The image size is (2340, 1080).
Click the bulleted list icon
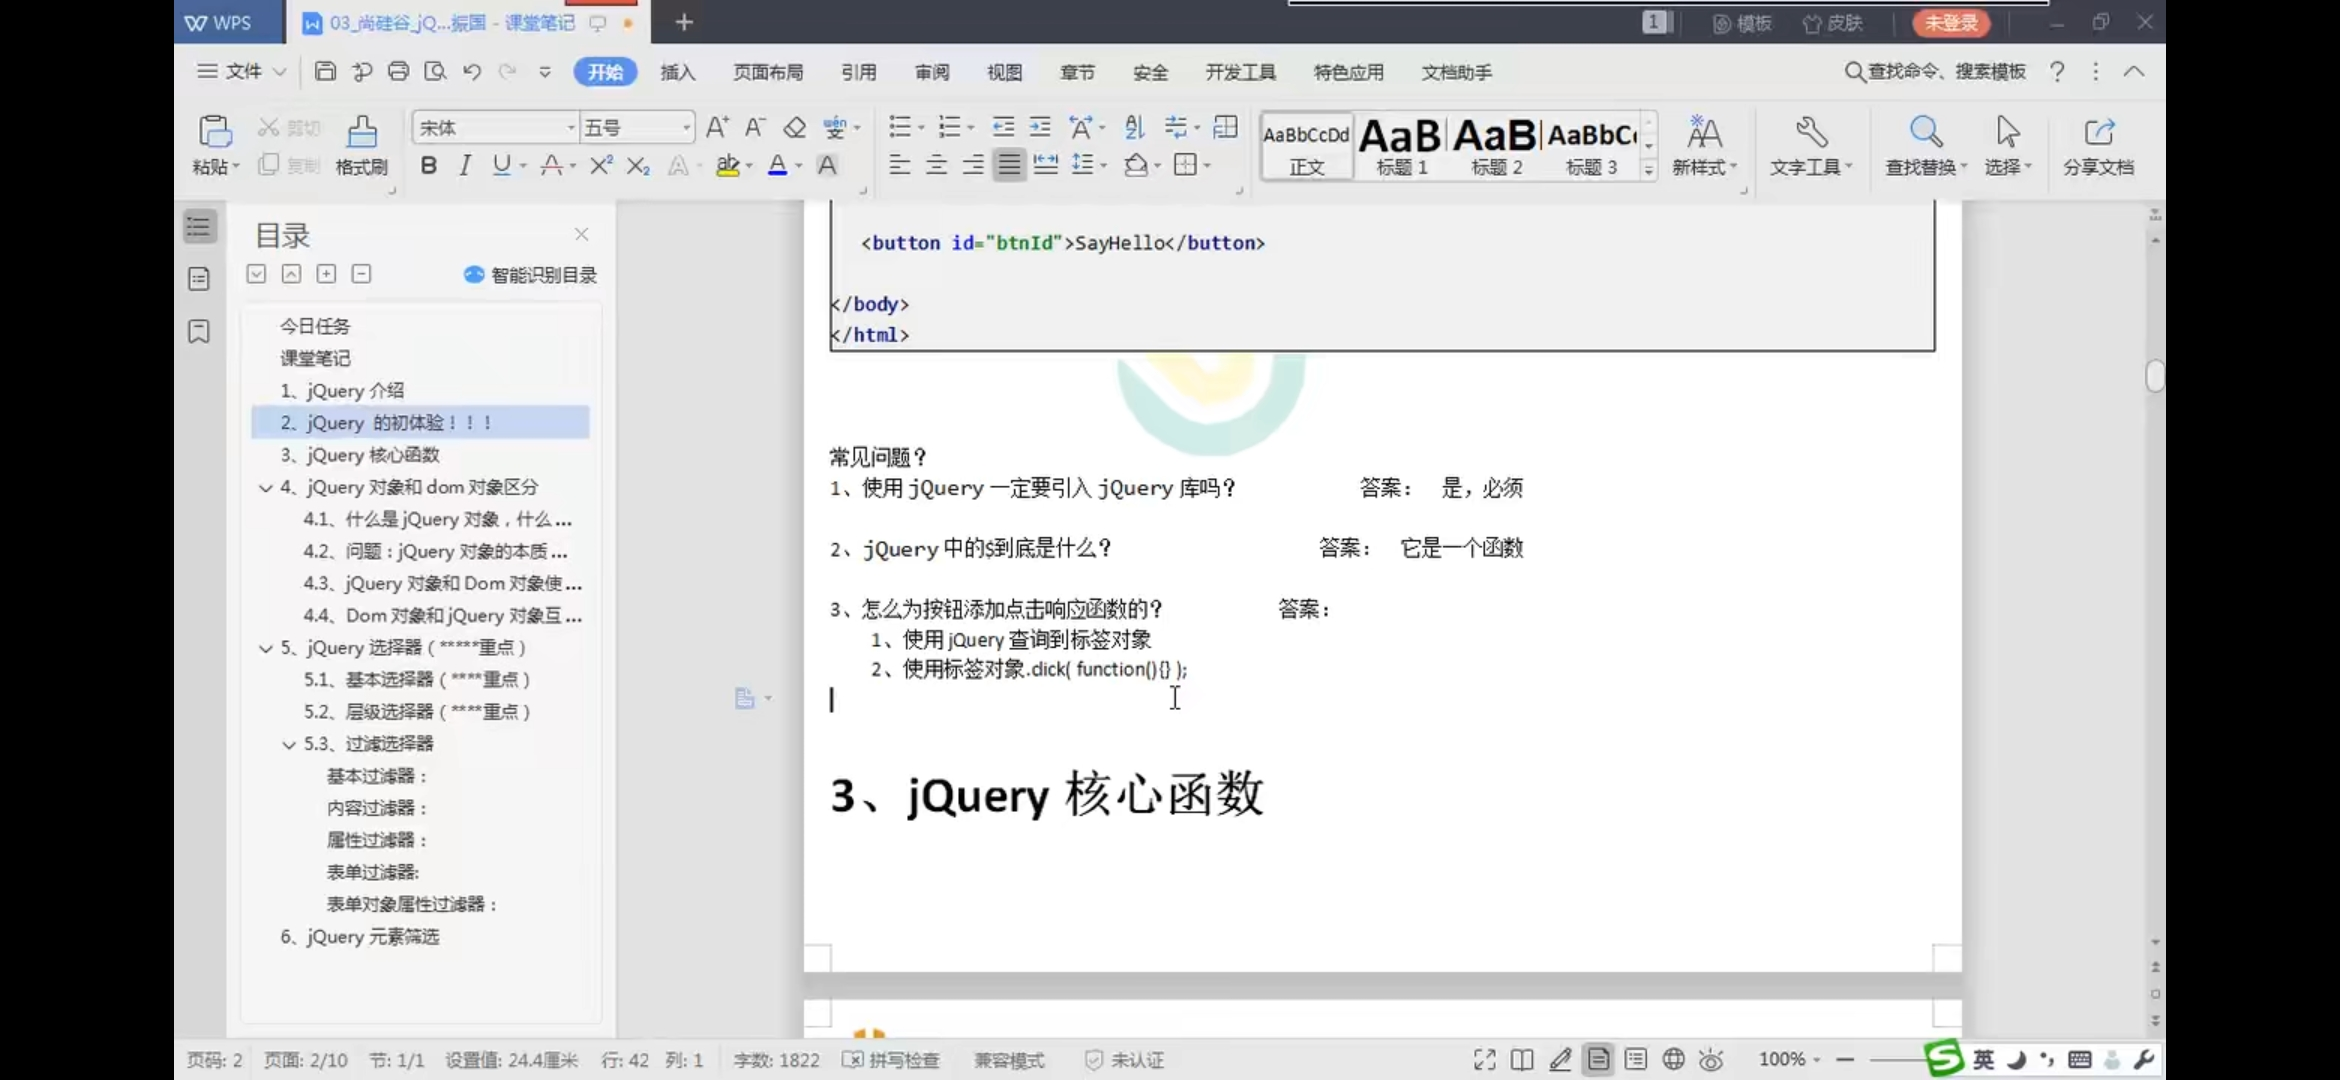coord(900,127)
